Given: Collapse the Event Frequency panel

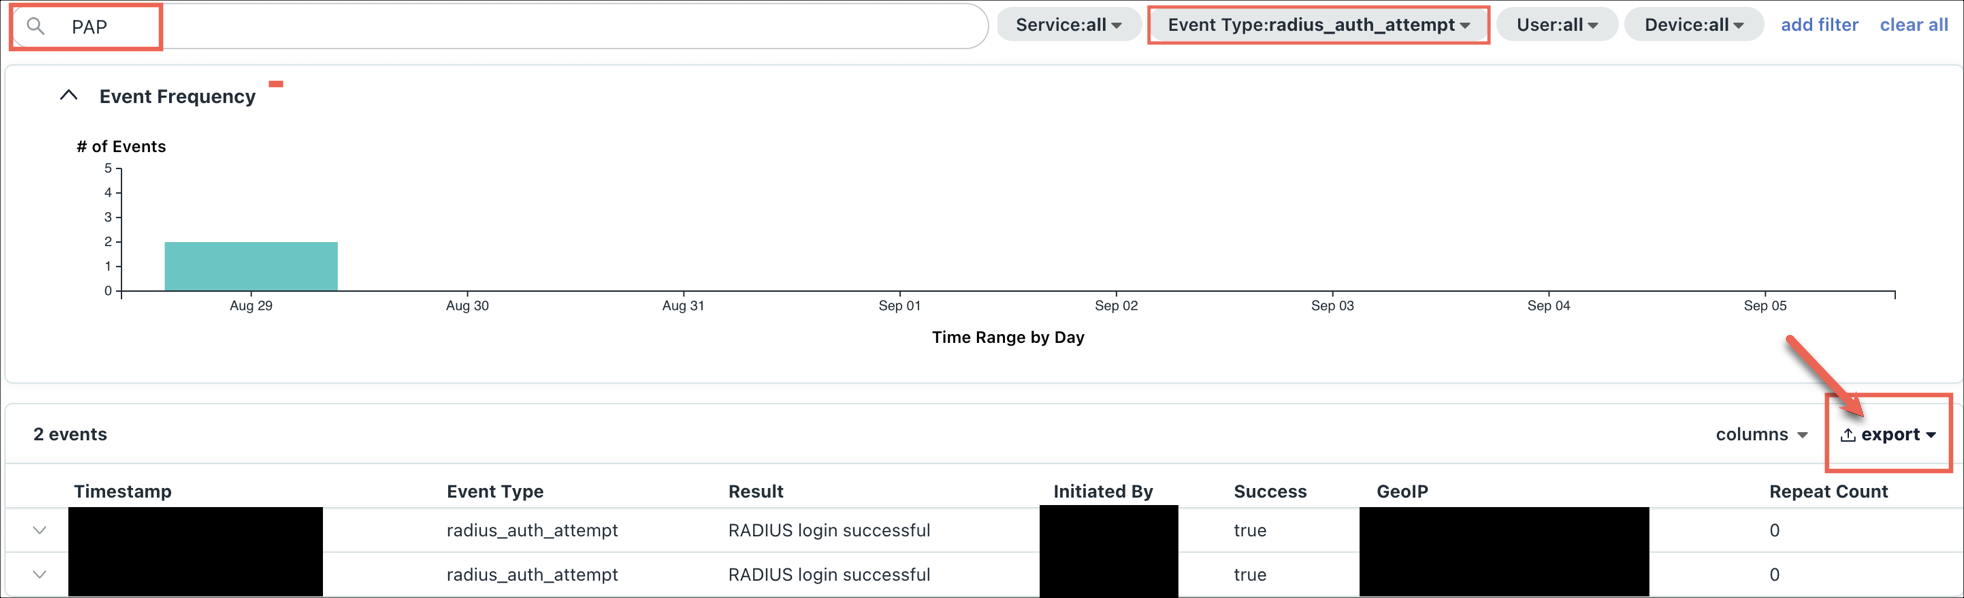Looking at the screenshot, I should pyautogui.click(x=68, y=96).
